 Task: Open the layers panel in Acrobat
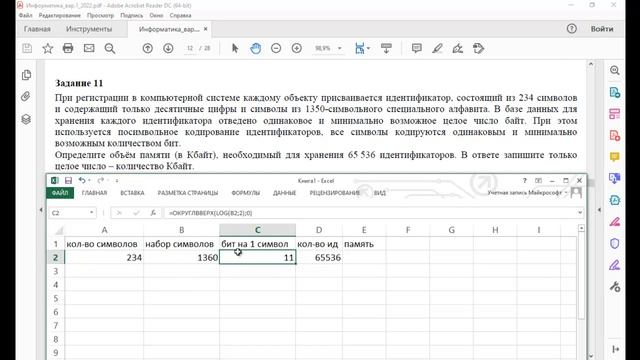26,119
